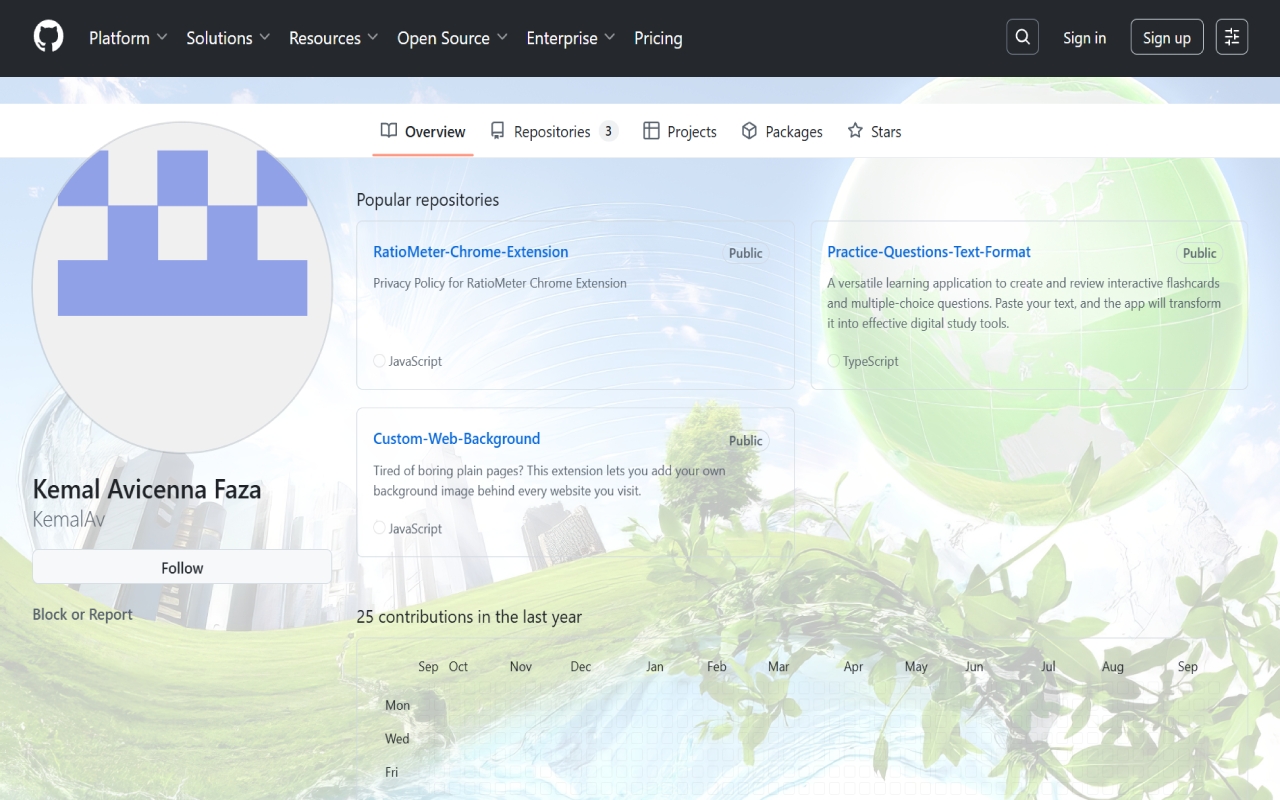Click the command palette icon top right

(x=1231, y=36)
